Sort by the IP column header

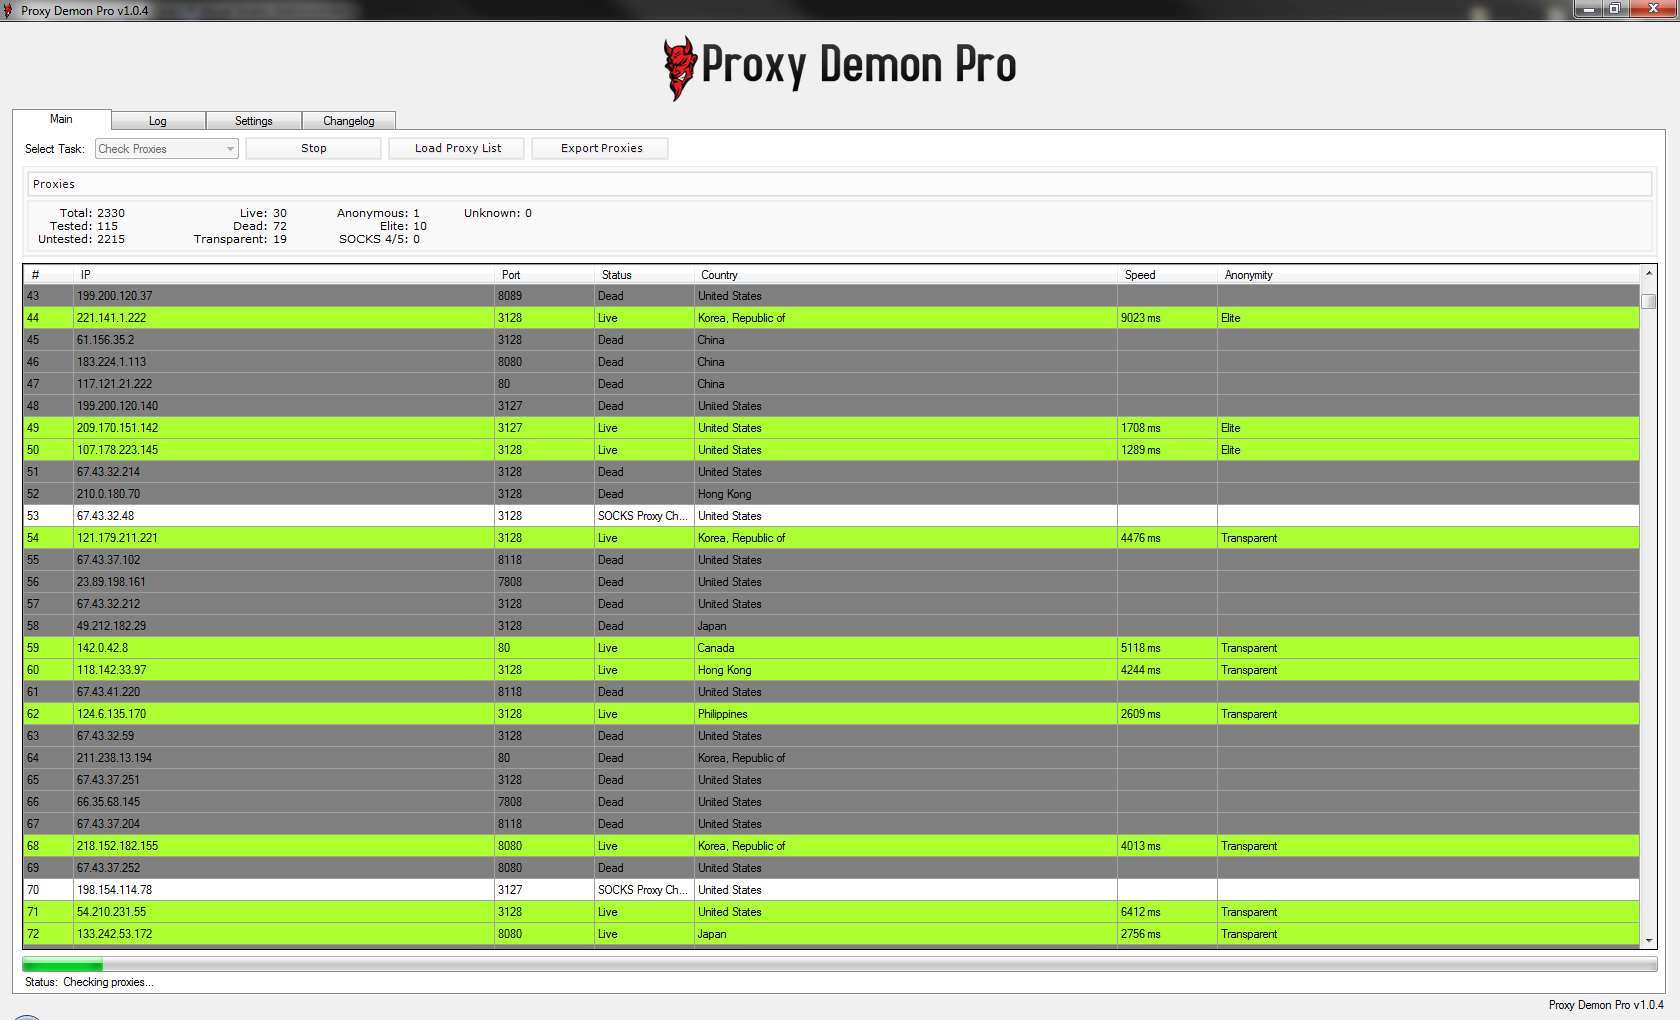pos(285,275)
